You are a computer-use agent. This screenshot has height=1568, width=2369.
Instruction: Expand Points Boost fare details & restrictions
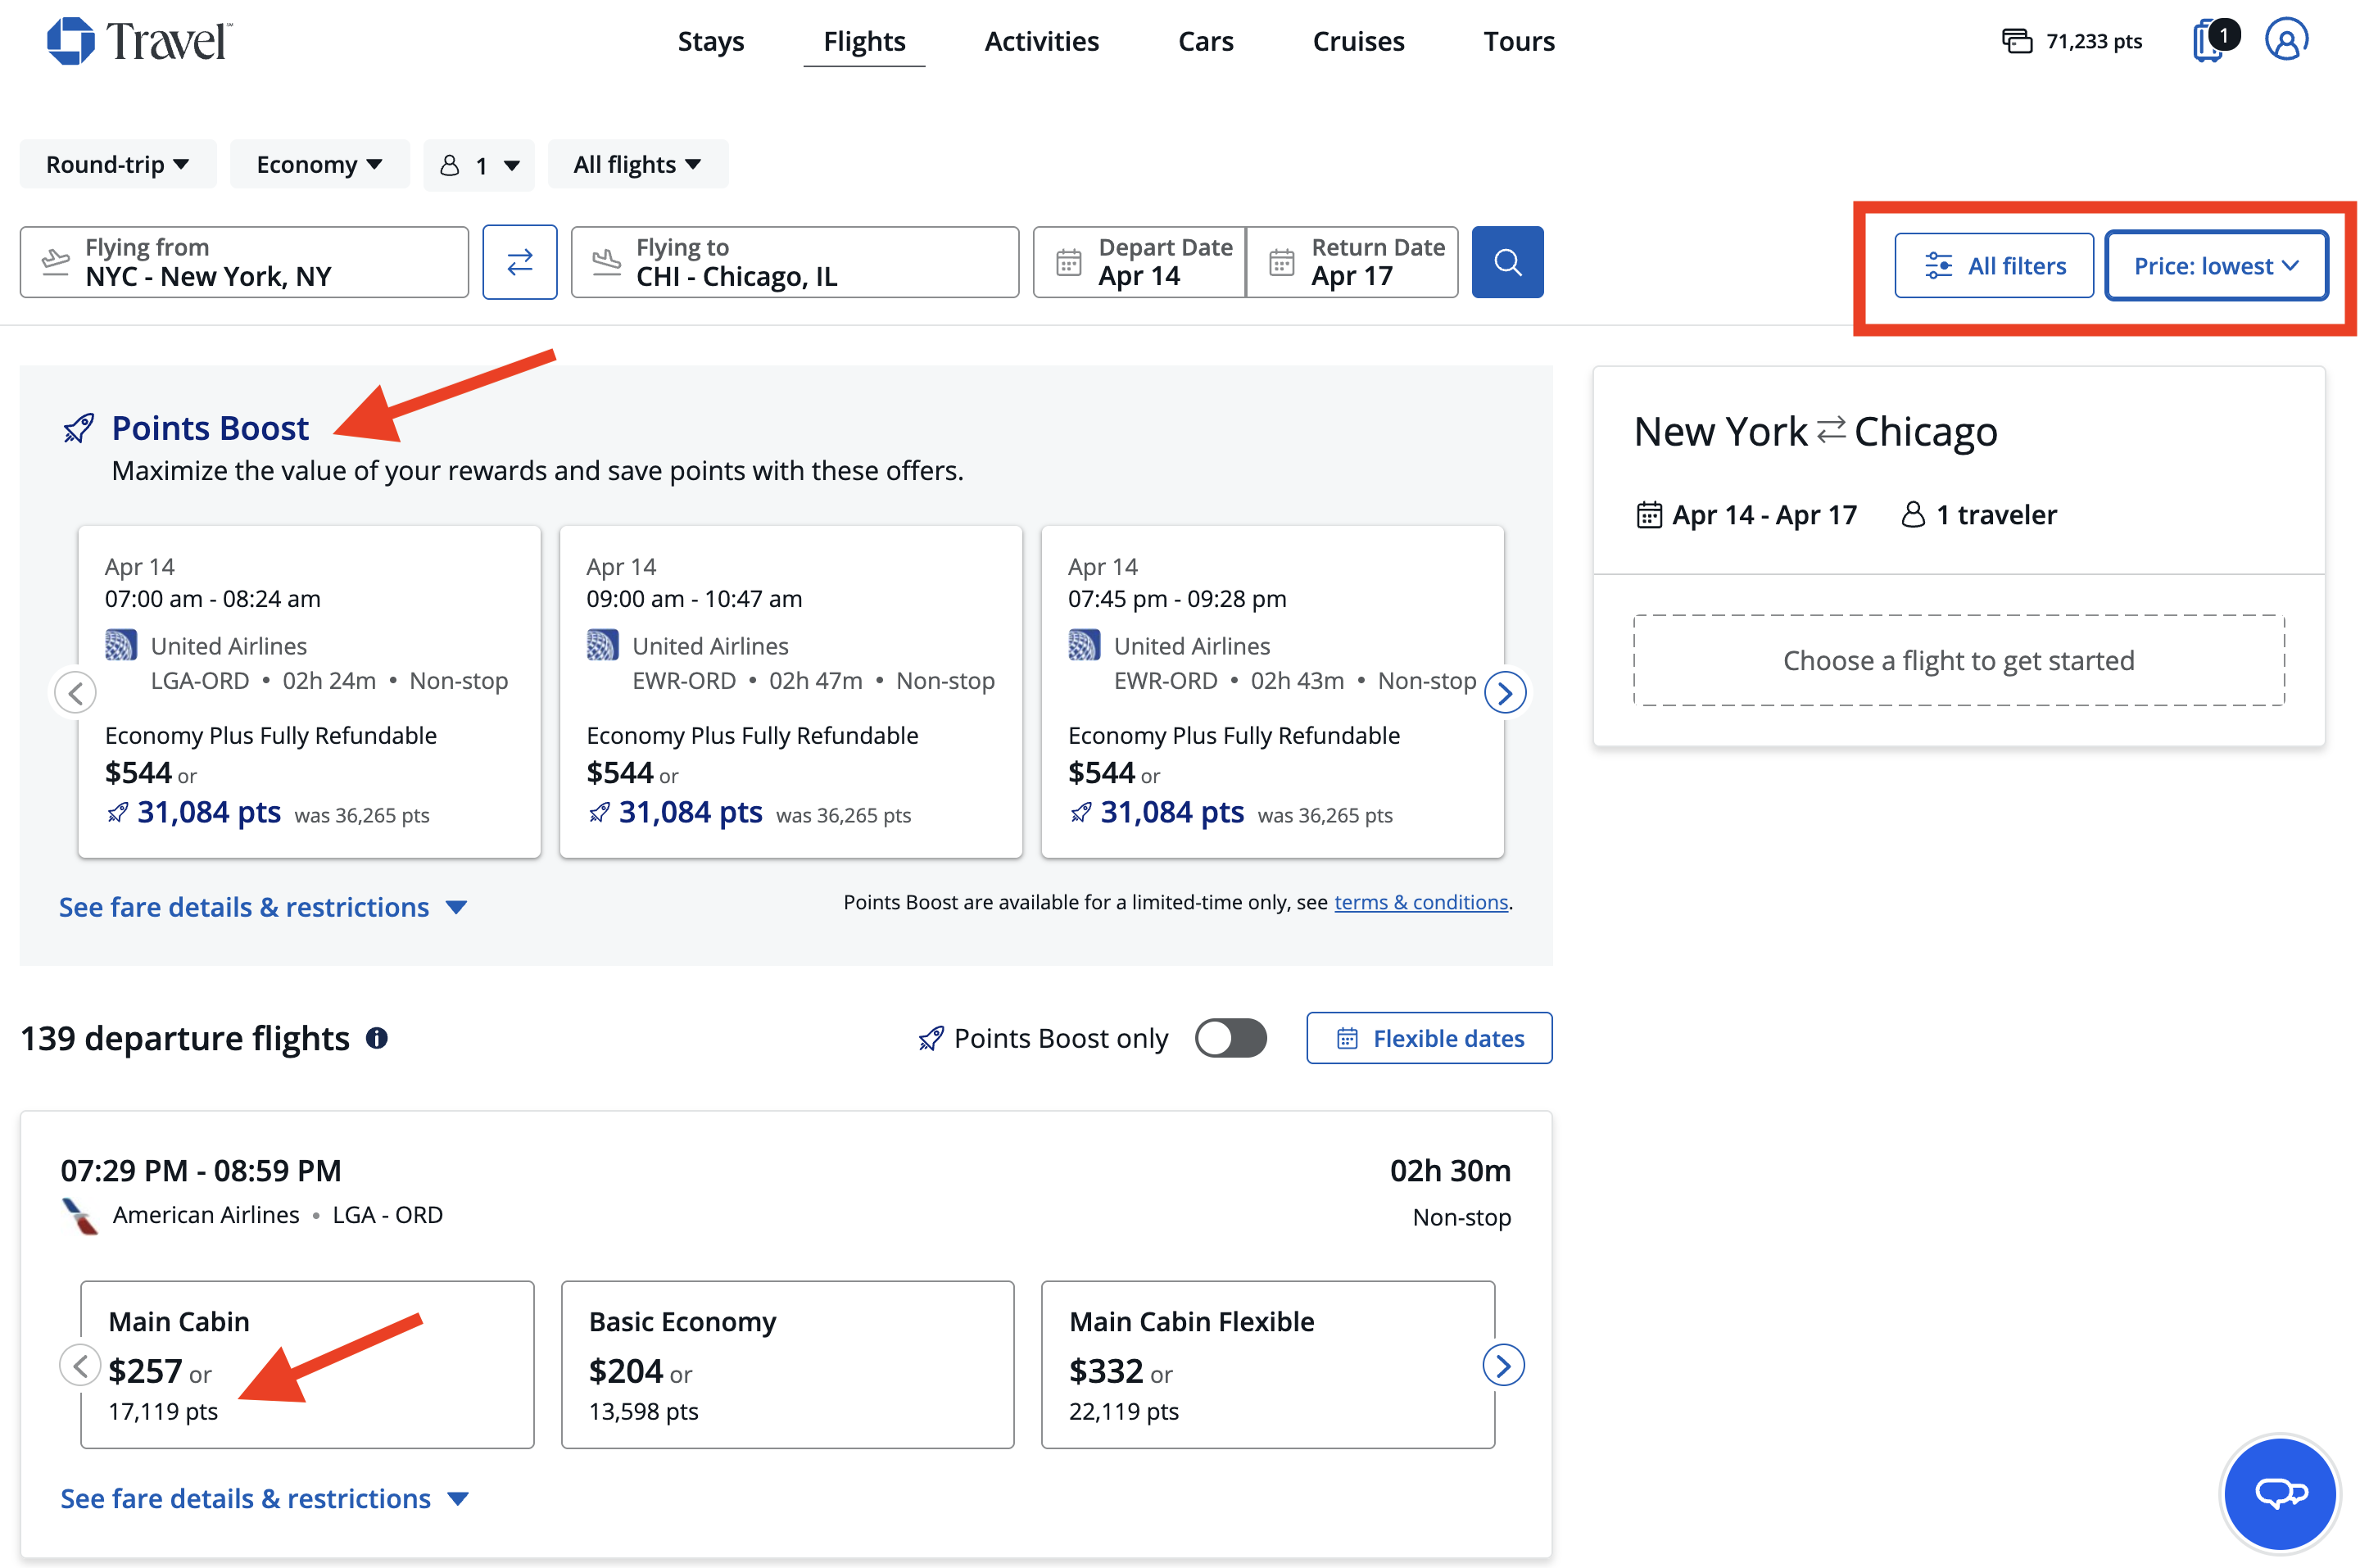[263, 907]
